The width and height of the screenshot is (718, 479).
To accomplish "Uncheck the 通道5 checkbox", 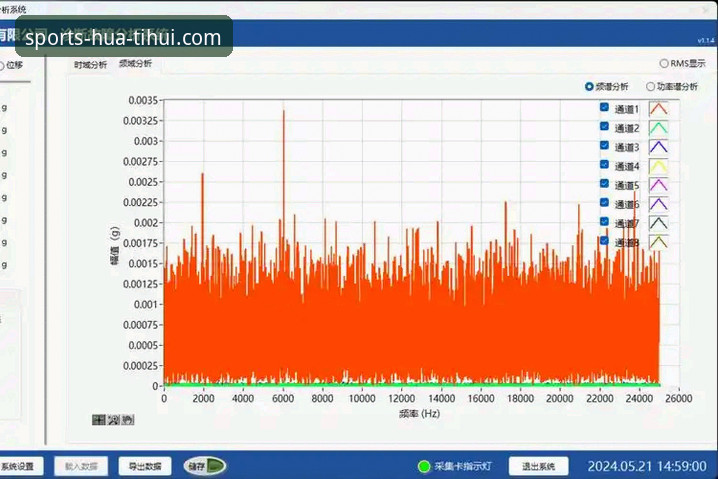I will (x=604, y=184).
